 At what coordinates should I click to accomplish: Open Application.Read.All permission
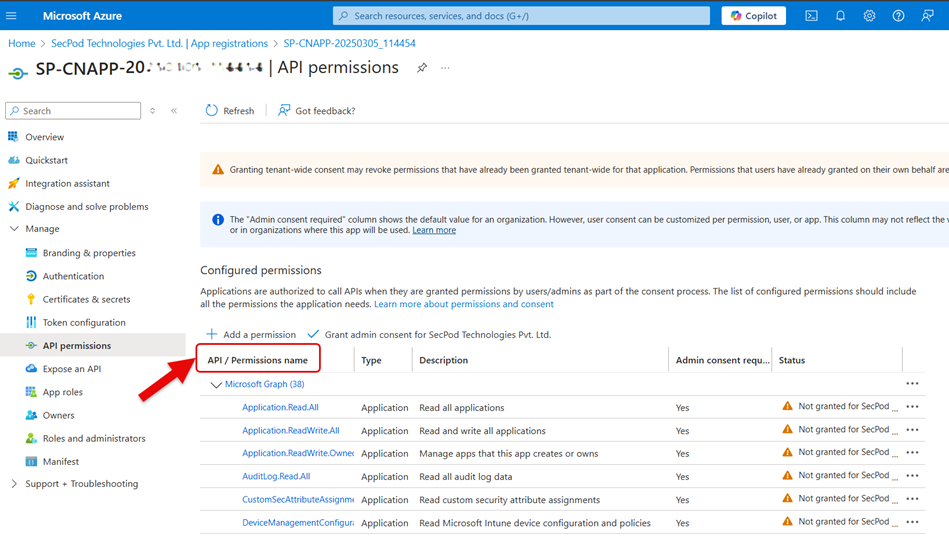click(x=280, y=408)
